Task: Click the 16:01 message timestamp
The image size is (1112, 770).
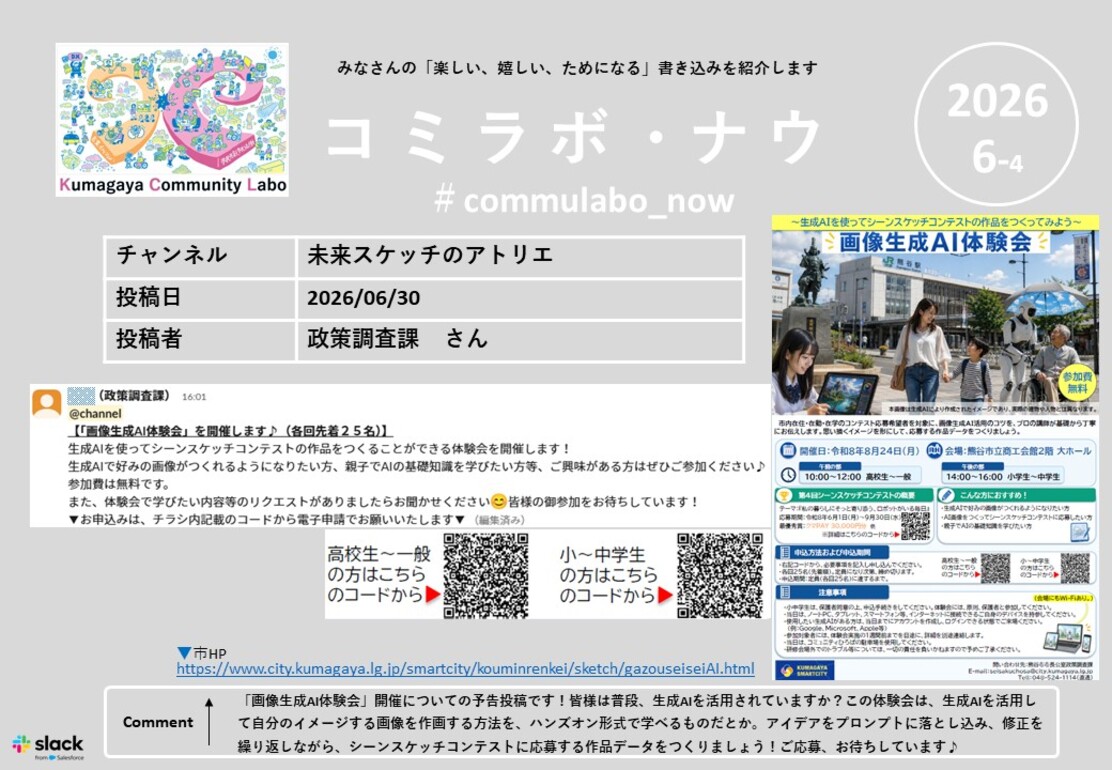Action: click(x=194, y=397)
